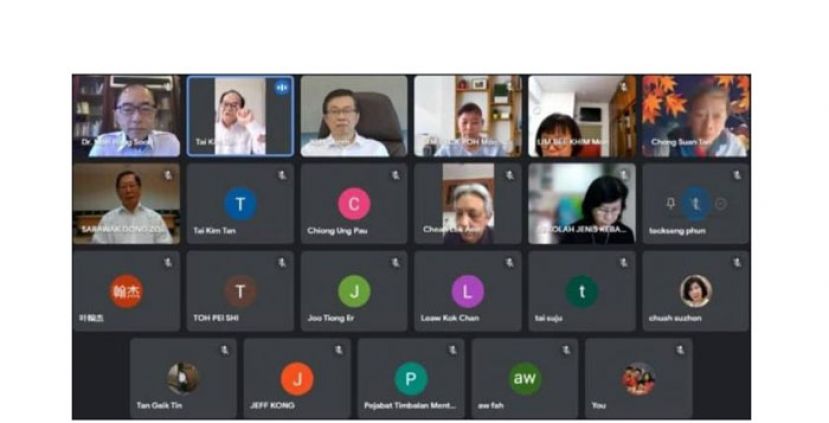Image resolution: width=829 pixels, height=423 pixels.
Task: Click the muted mic icon on Loaw Kok Chan's tile
Action: click(x=510, y=263)
